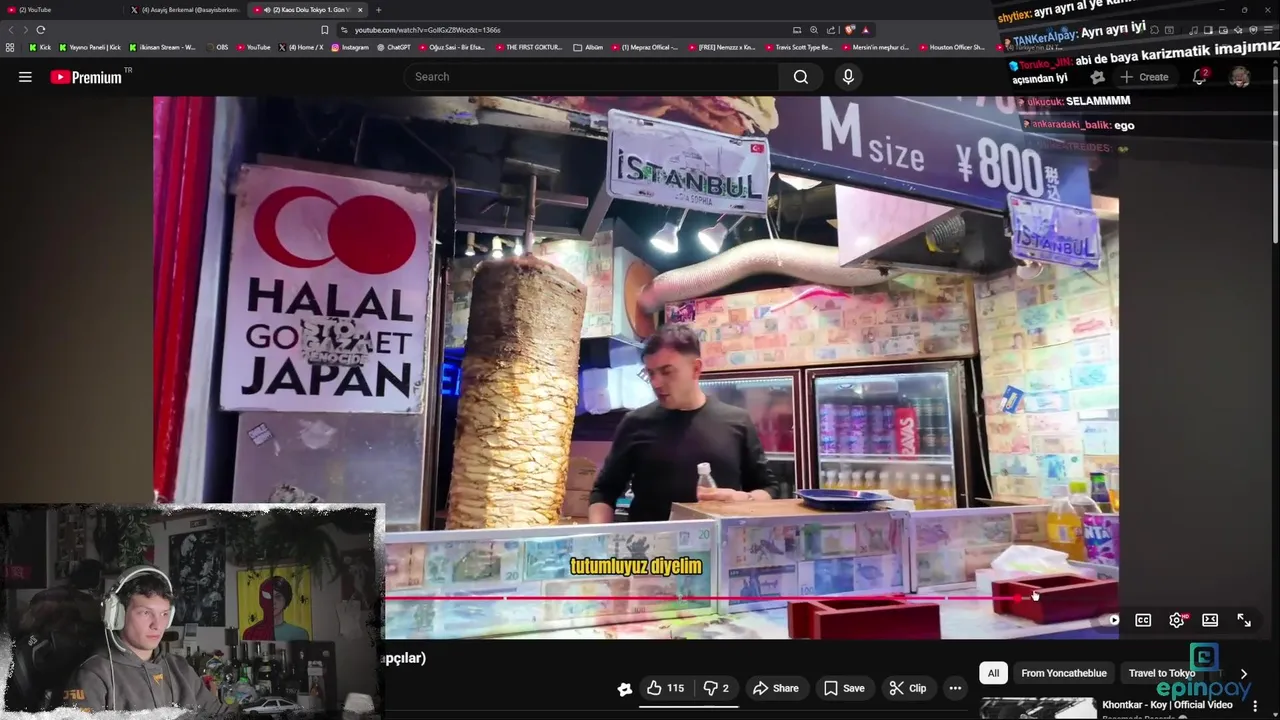Toggle the browser sidebar panel icon
1280x720 pixels.
1208,30
